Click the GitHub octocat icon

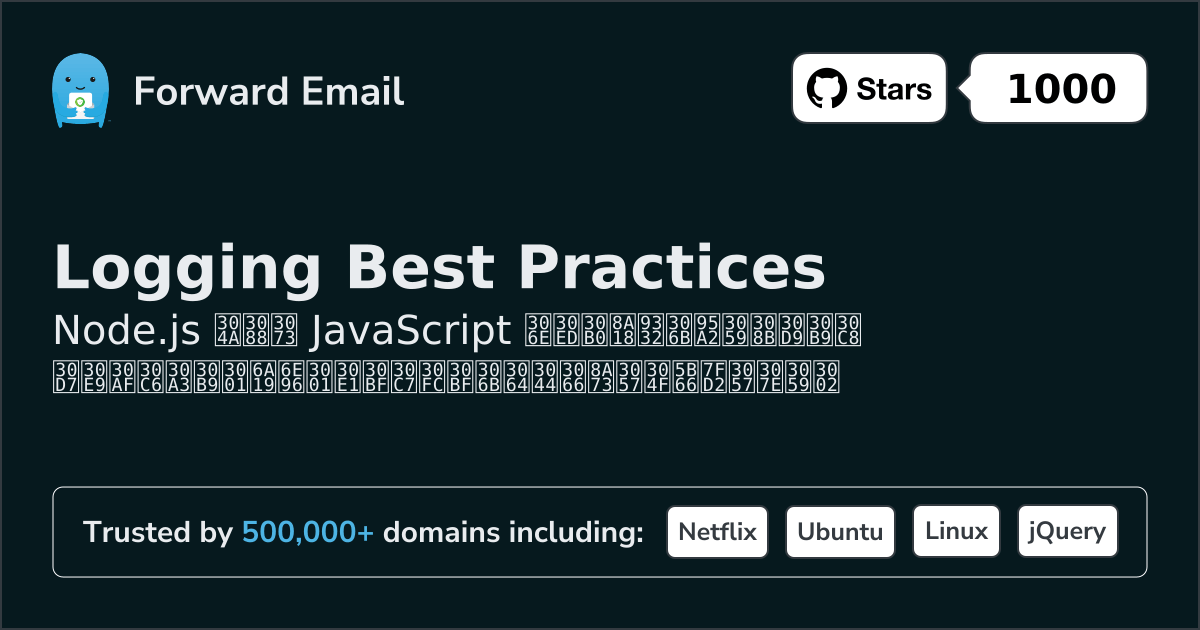coord(826,89)
